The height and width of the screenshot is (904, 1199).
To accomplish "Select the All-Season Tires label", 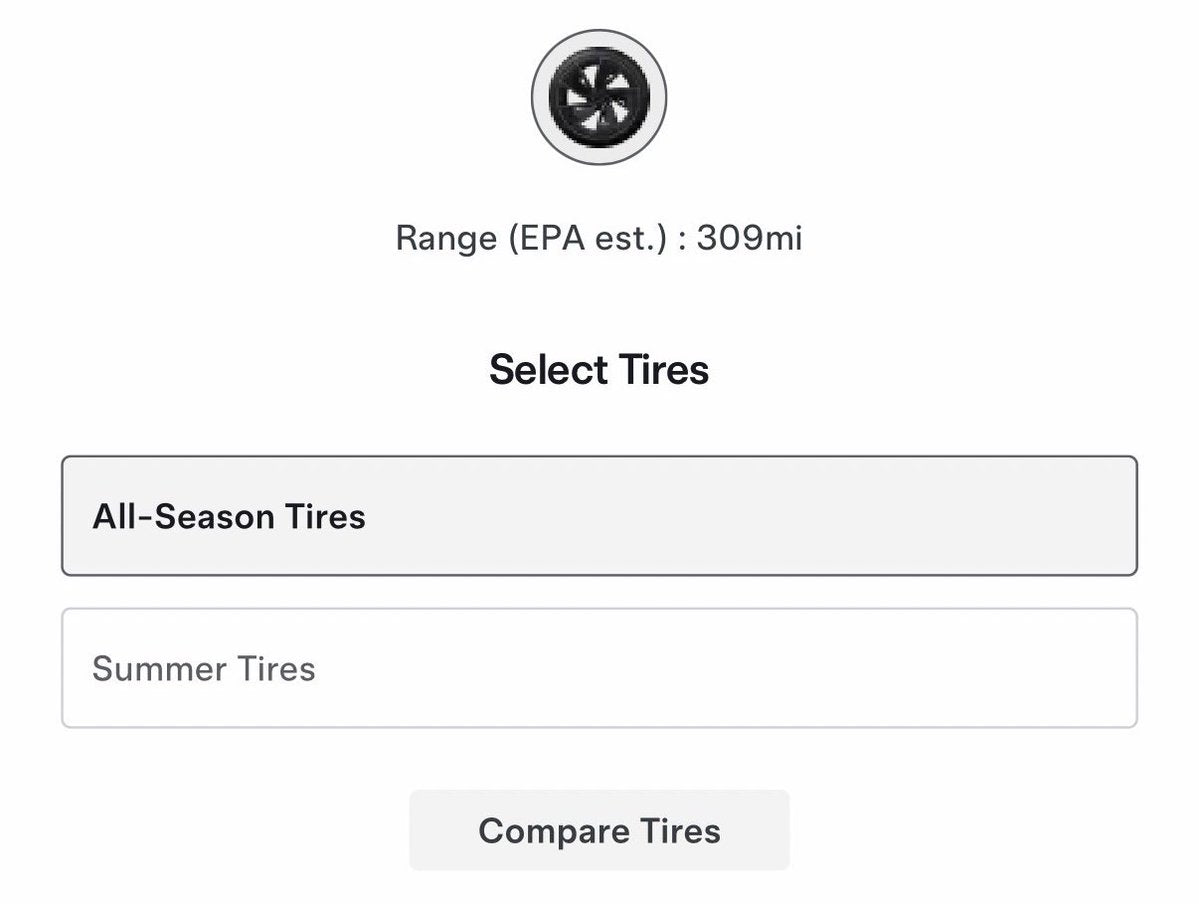I will [x=230, y=516].
